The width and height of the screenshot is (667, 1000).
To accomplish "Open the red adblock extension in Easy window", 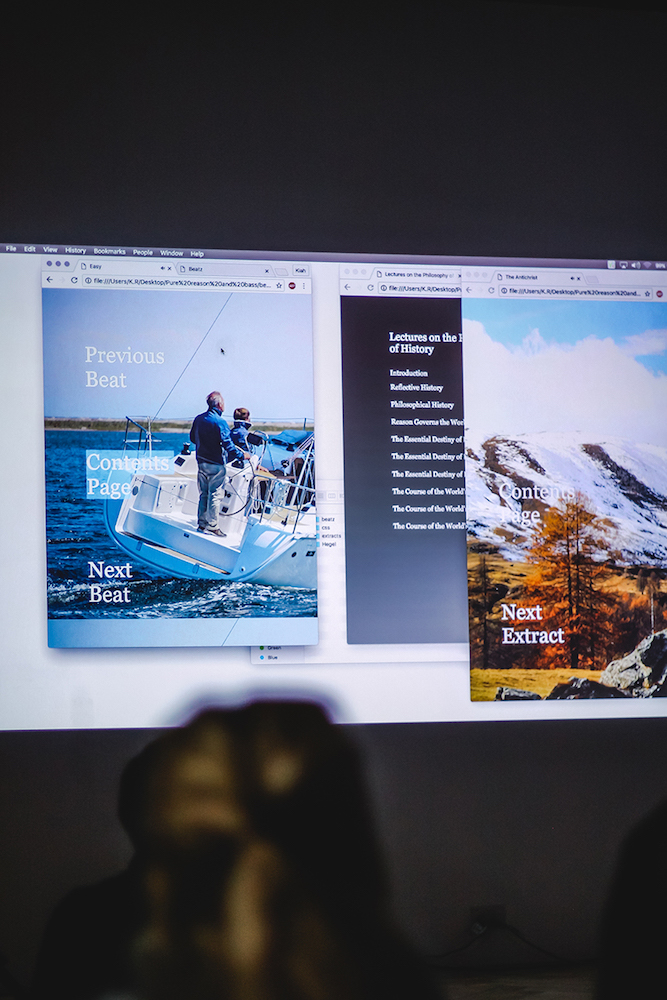I will 292,285.
